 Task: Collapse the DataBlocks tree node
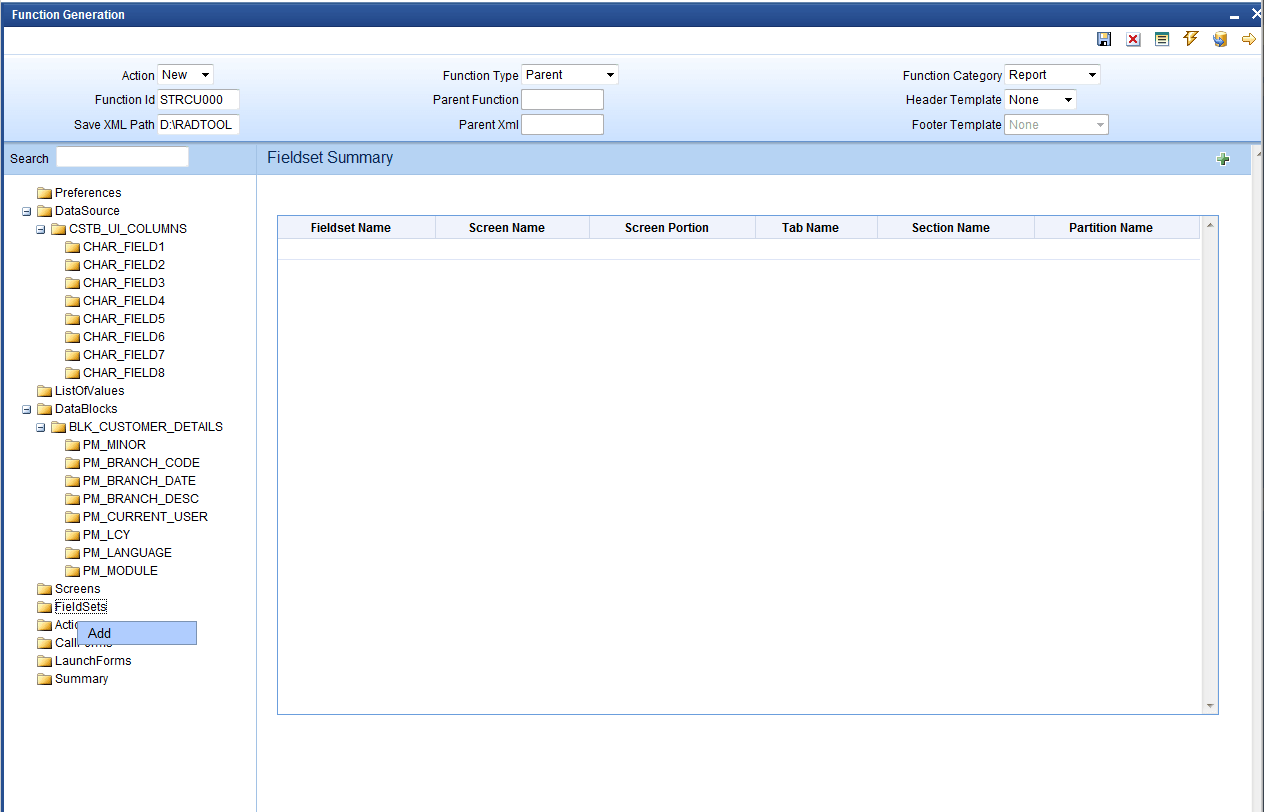click(26, 409)
